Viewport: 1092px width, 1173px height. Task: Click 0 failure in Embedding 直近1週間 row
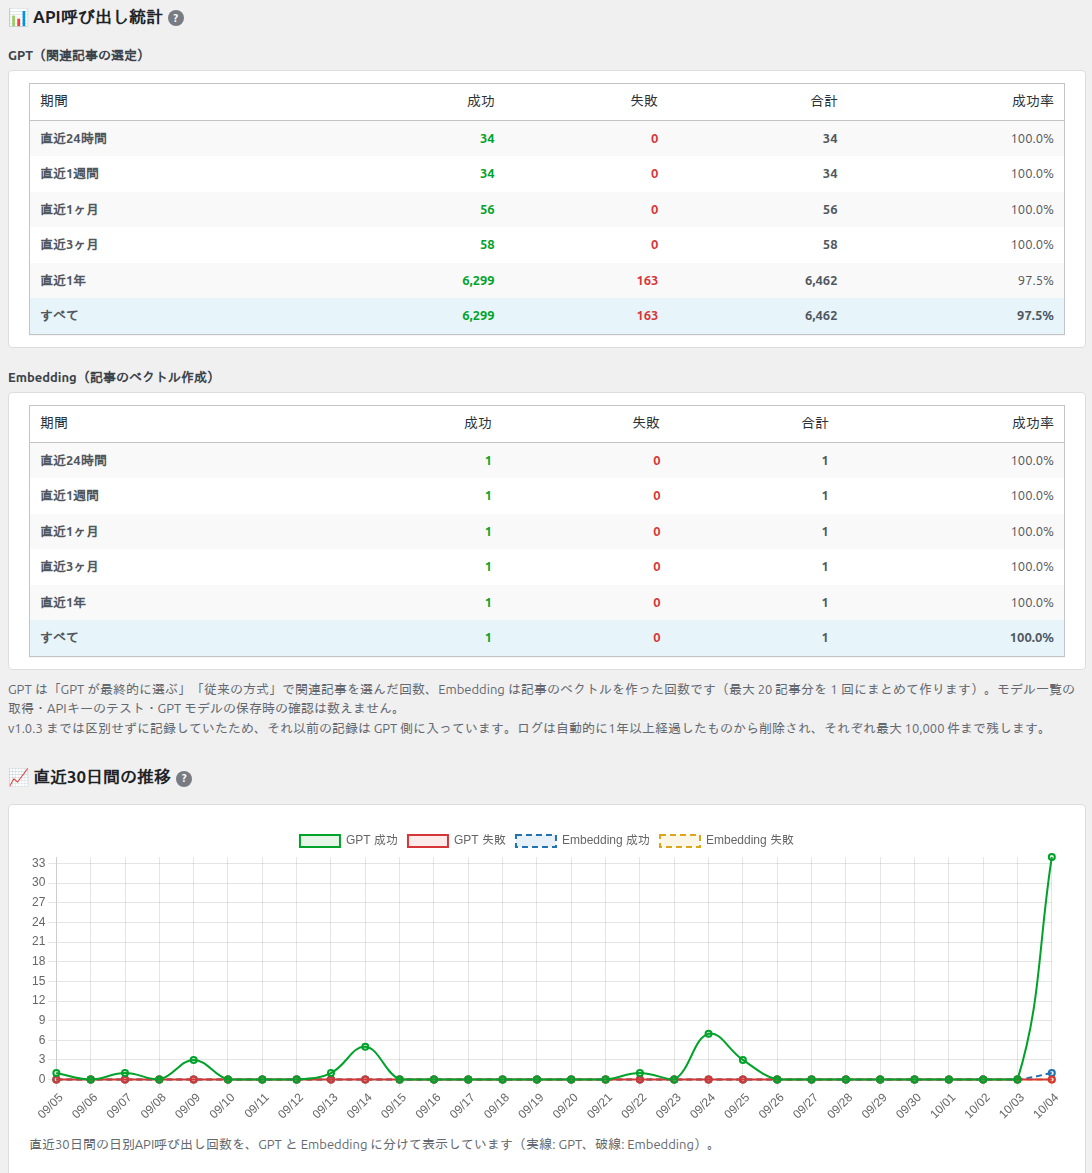coord(657,495)
